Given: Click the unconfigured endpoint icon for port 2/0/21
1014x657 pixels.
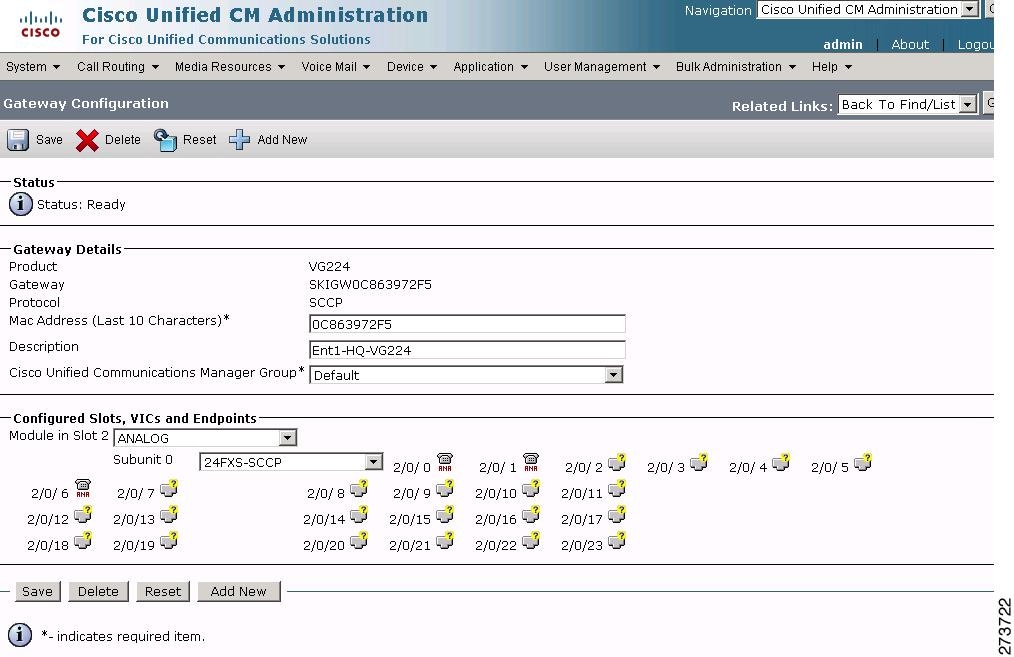Looking at the screenshot, I should 445,540.
